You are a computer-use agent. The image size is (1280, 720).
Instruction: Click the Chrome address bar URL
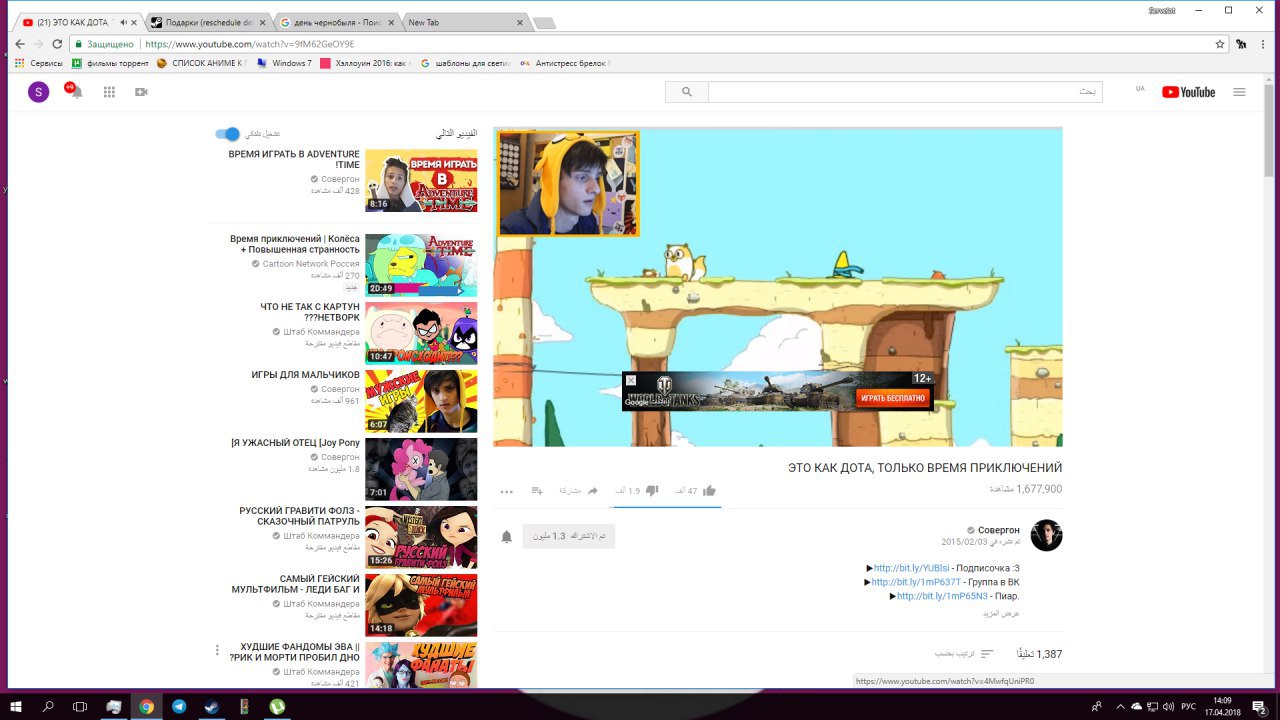248,44
